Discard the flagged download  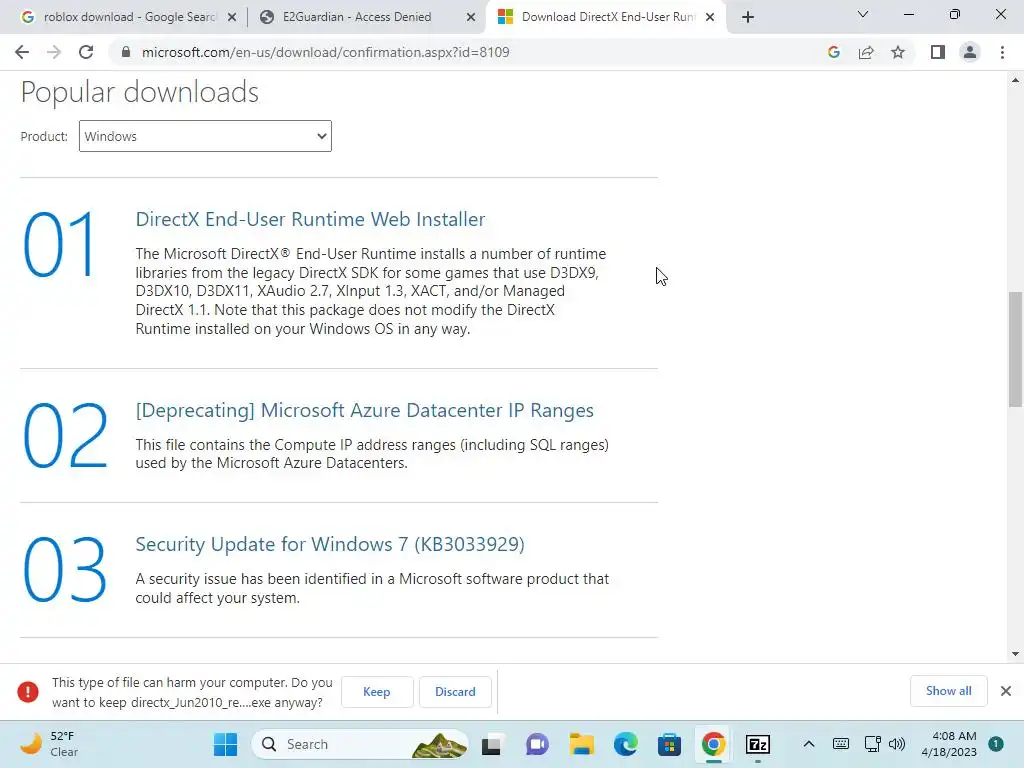point(455,692)
